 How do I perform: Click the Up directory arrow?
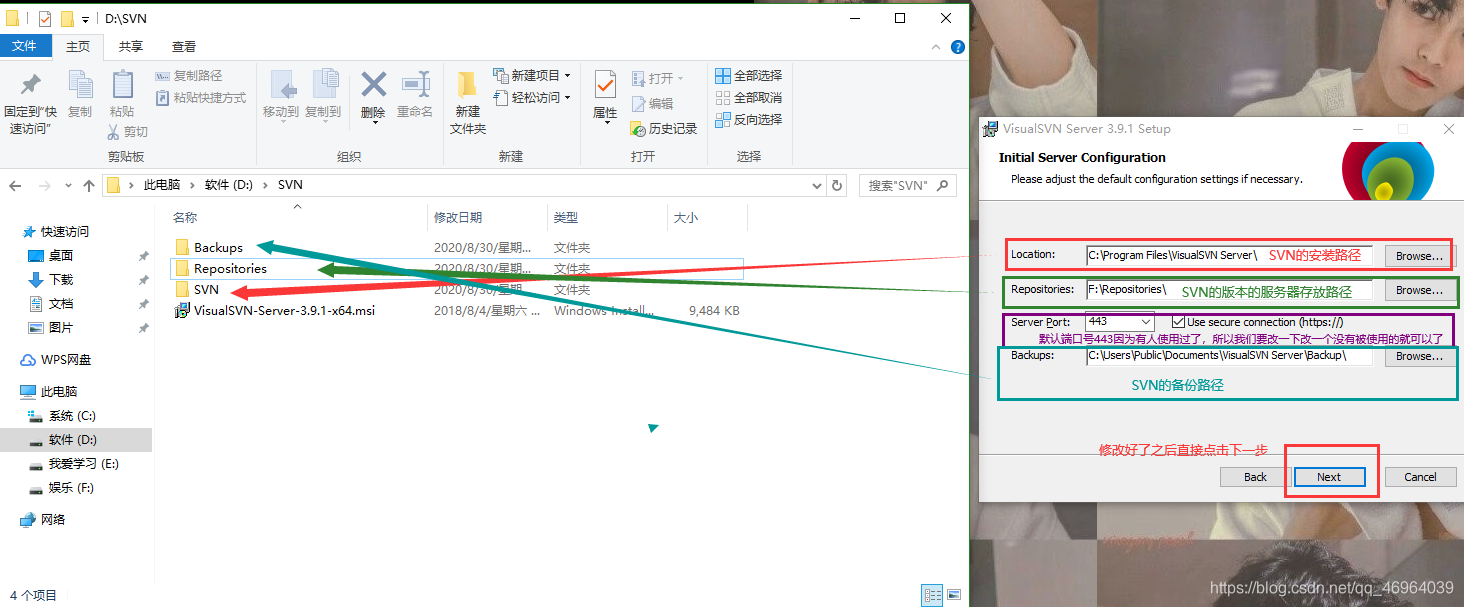(x=89, y=186)
